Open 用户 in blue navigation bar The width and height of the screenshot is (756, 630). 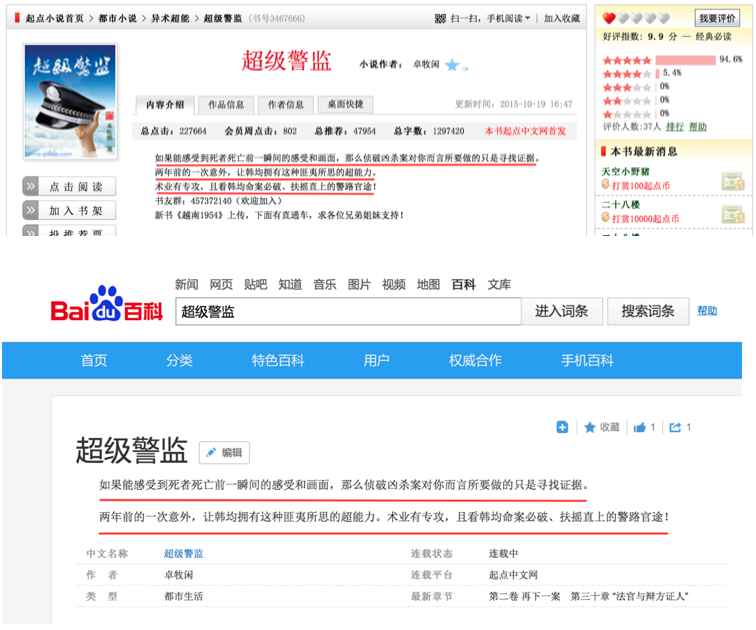point(377,361)
